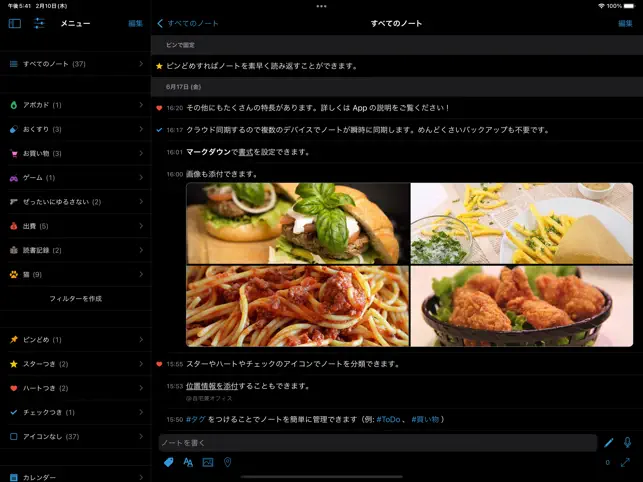
Task: Open the spaghetti photo thumbnail
Action: (x=298, y=306)
